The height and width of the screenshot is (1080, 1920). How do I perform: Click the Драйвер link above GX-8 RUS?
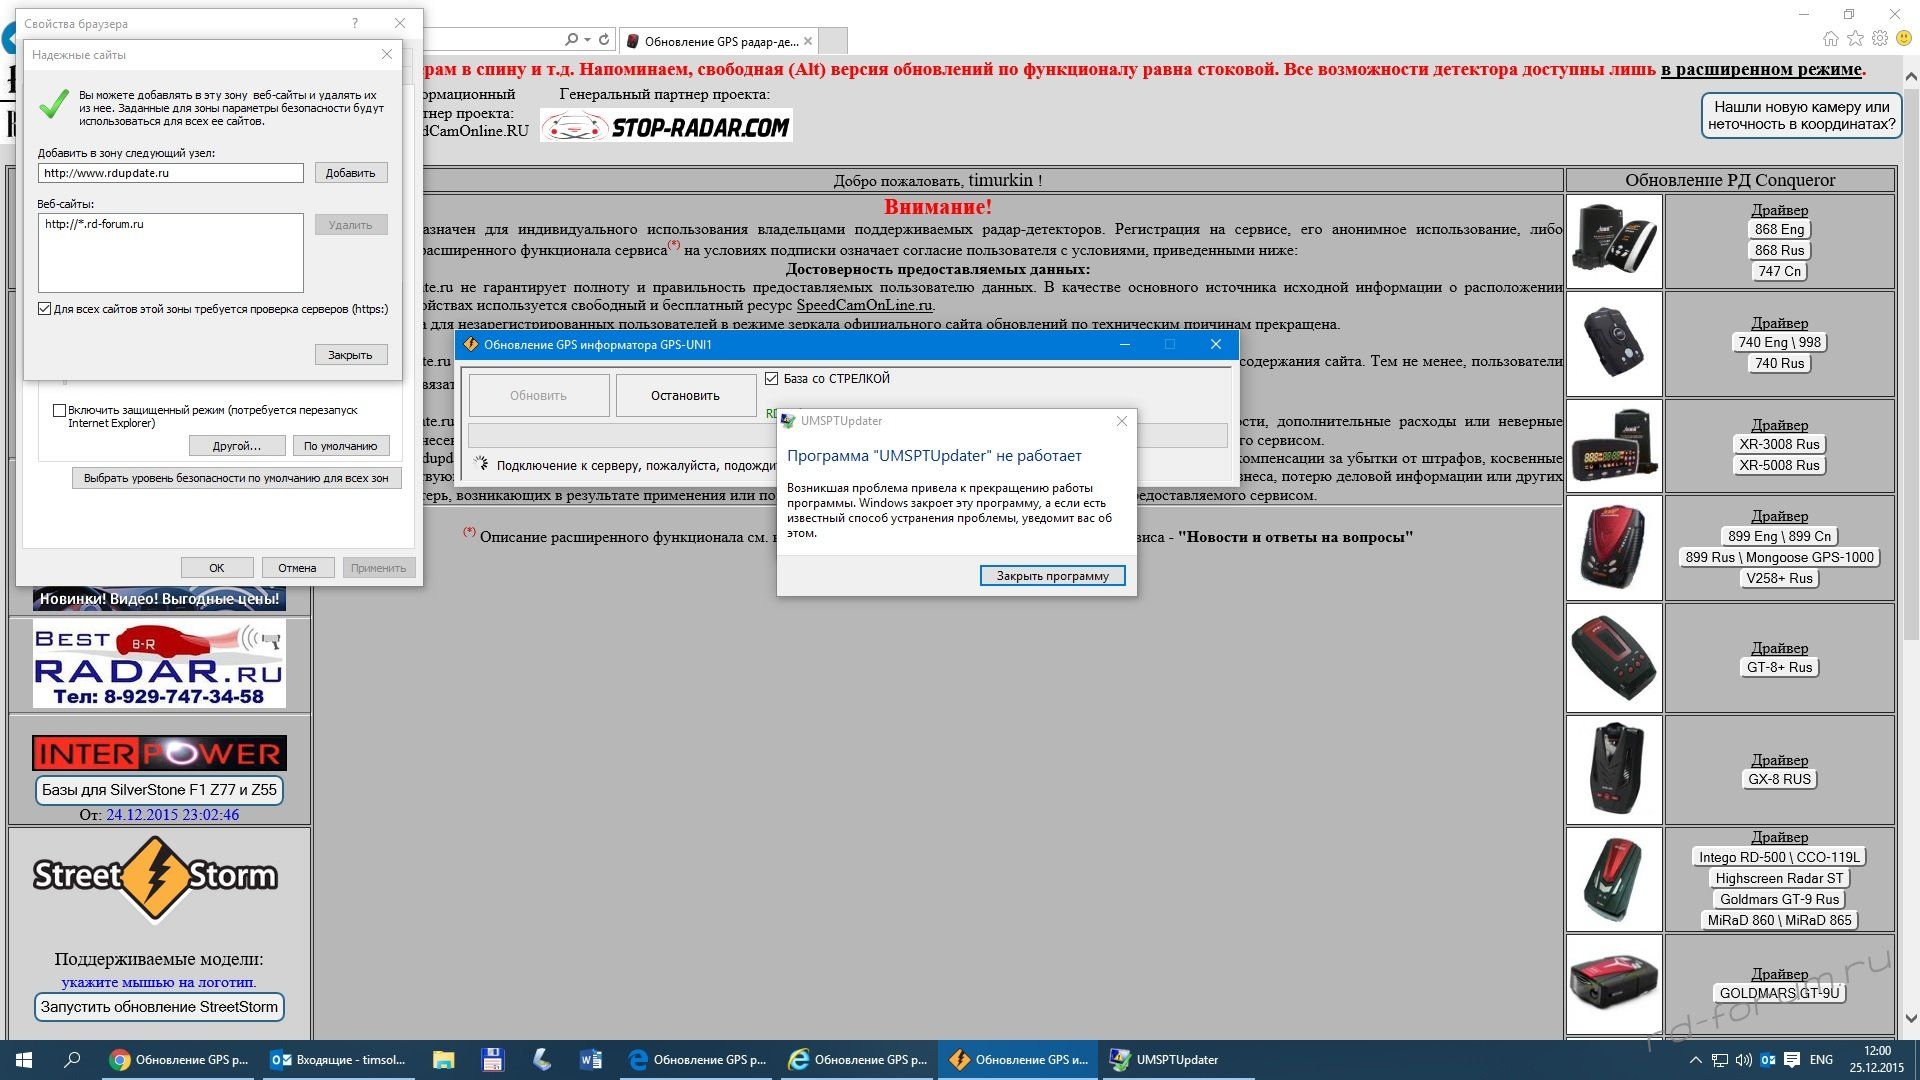click(1779, 760)
